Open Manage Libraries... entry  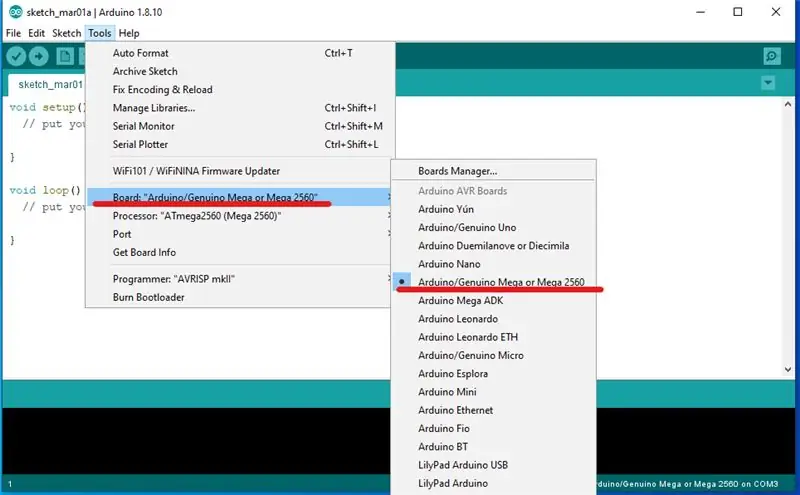click(240, 108)
